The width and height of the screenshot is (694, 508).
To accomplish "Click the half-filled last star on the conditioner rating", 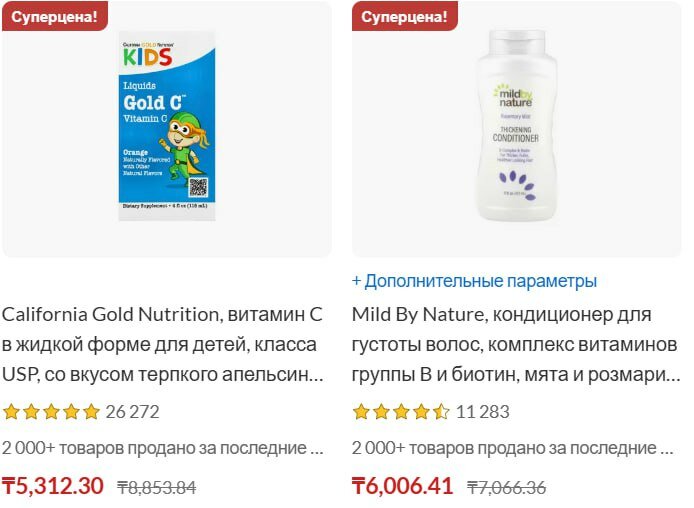I will [x=441, y=412].
